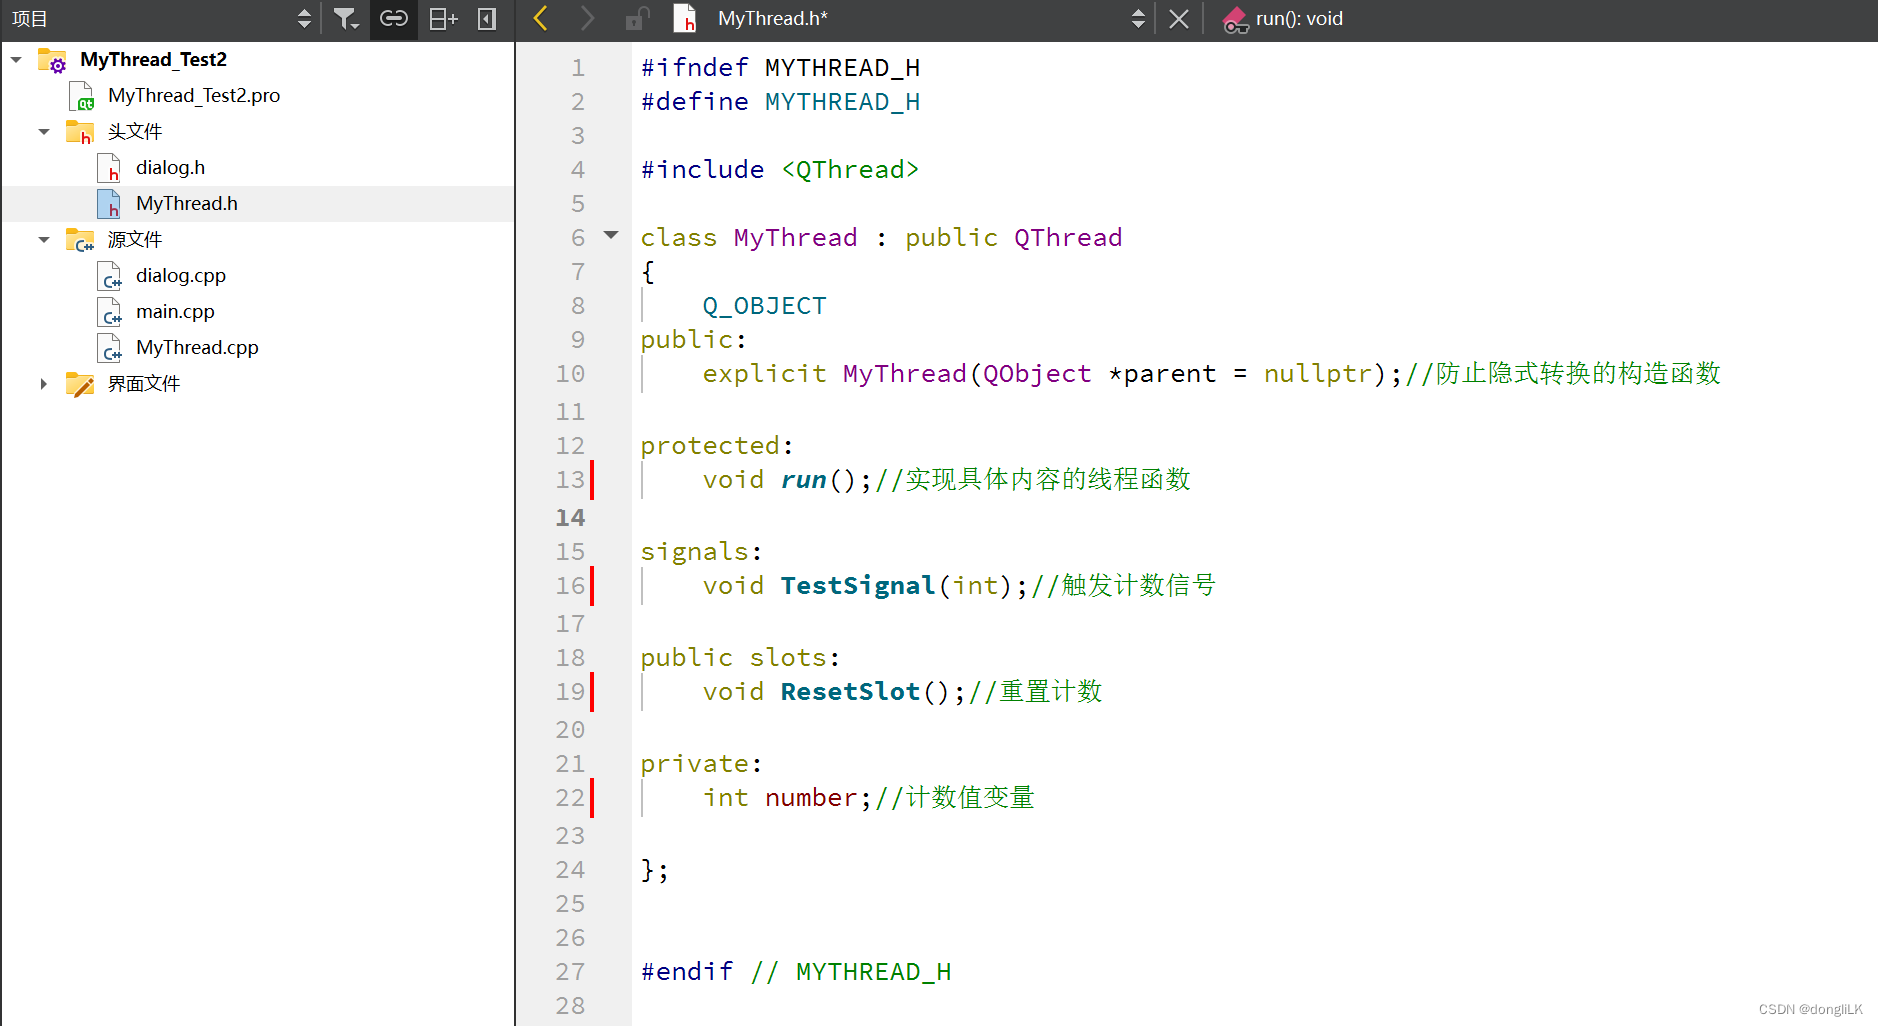The height and width of the screenshot is (1026, 1878).
Task: Click the #endif directive on line 27
Action: tap(687, 972)
